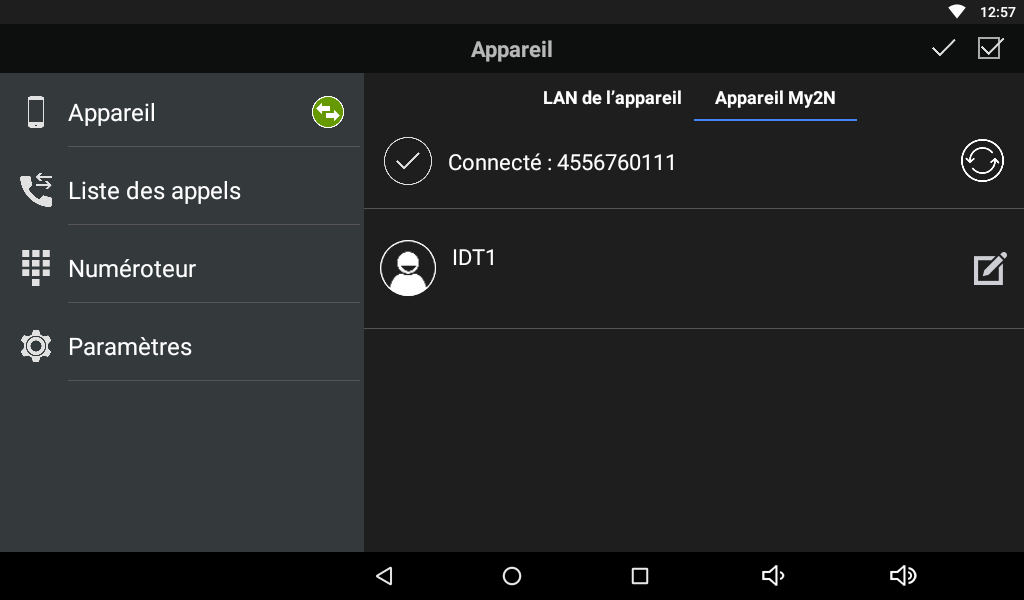Switch to LAN de l'appareil tab
This screenshot has height=600, width=1024.
click(612, 98)
